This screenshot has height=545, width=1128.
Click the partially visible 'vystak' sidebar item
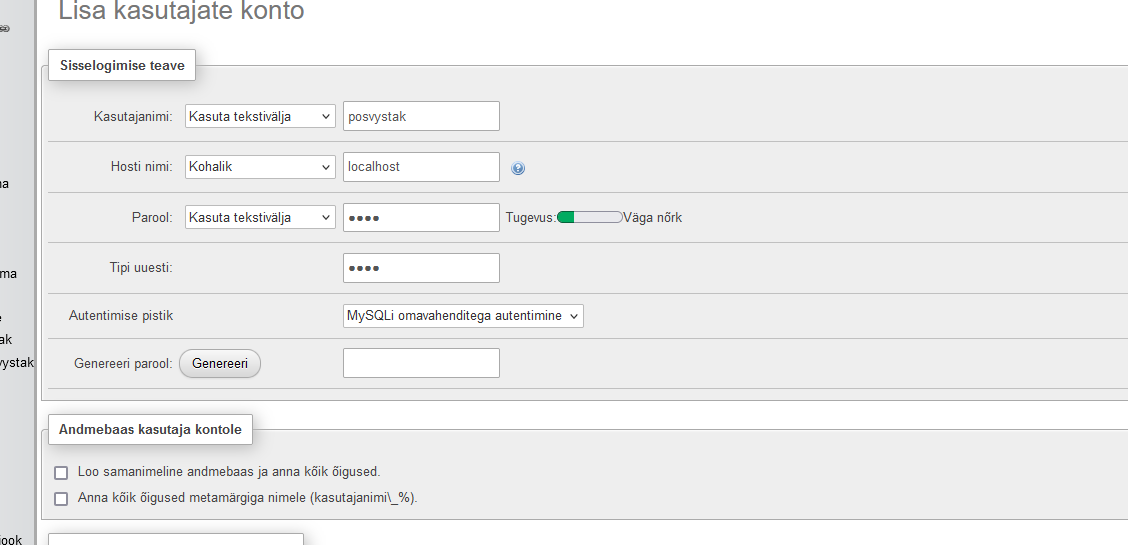click(17, 362)
